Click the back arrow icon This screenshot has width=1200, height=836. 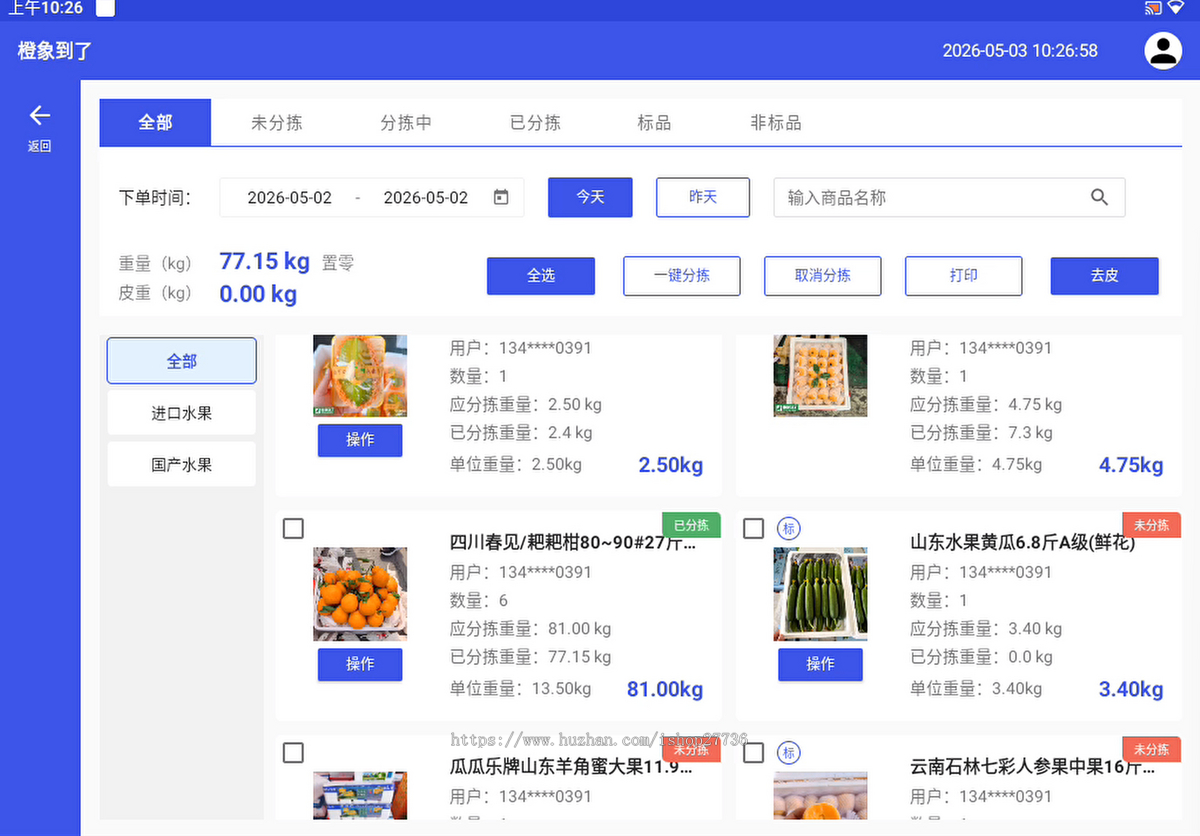click(39, 115)
